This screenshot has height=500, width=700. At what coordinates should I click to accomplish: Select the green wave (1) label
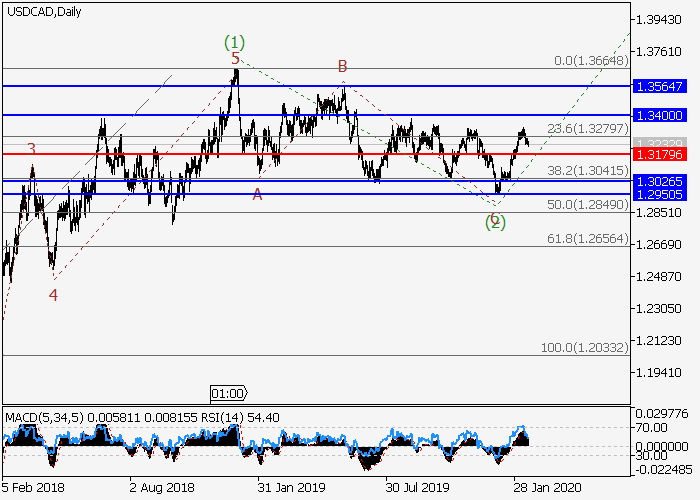point(234,42)
